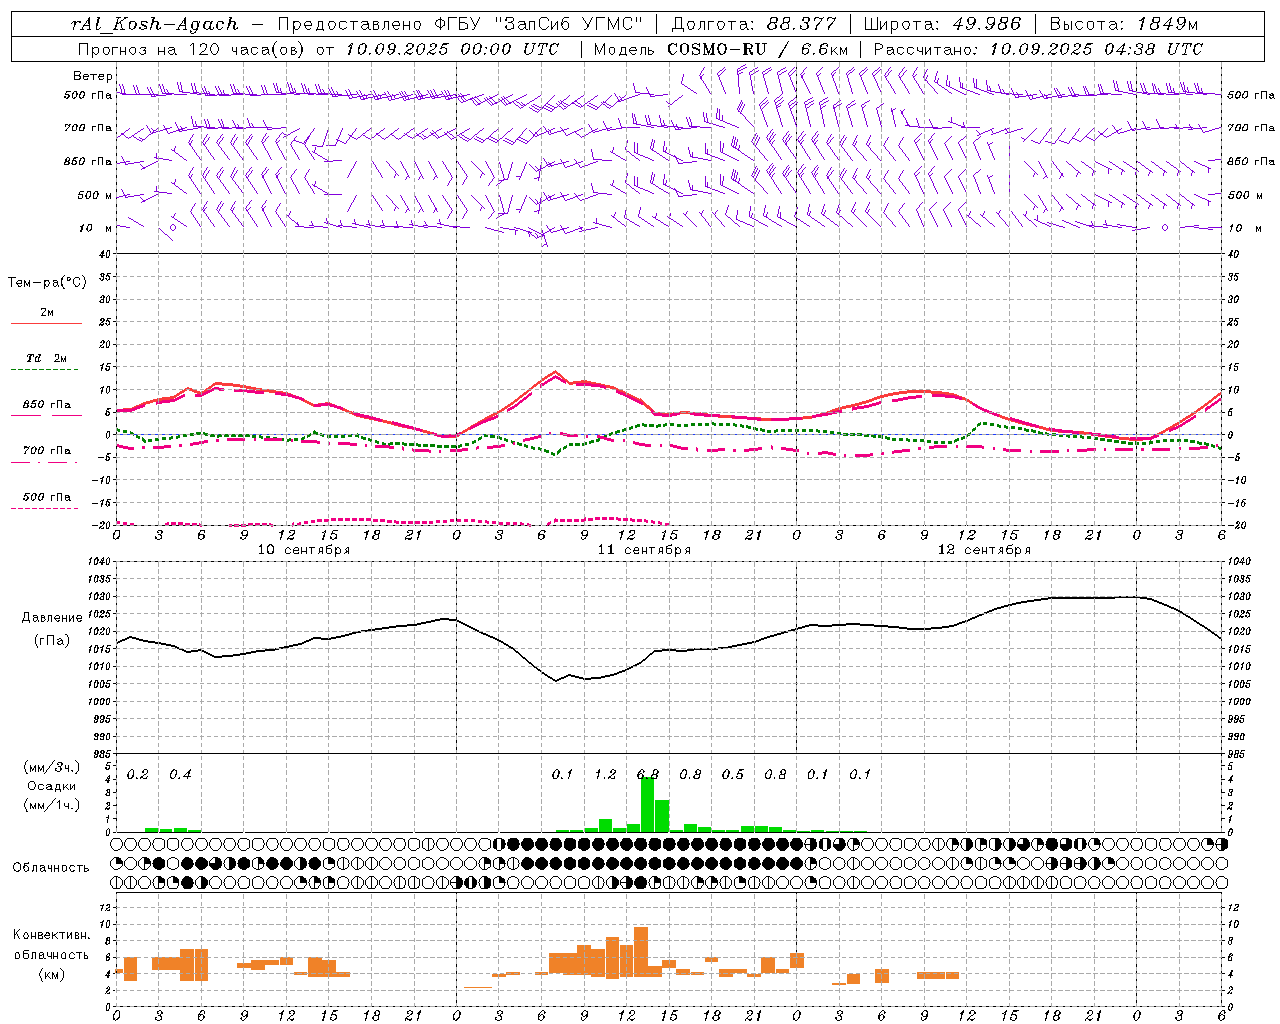This screenshot has width=1280, height=1024.
Task: Click the tallest orange convective cloud bar
Action: (x=641, y=952)
